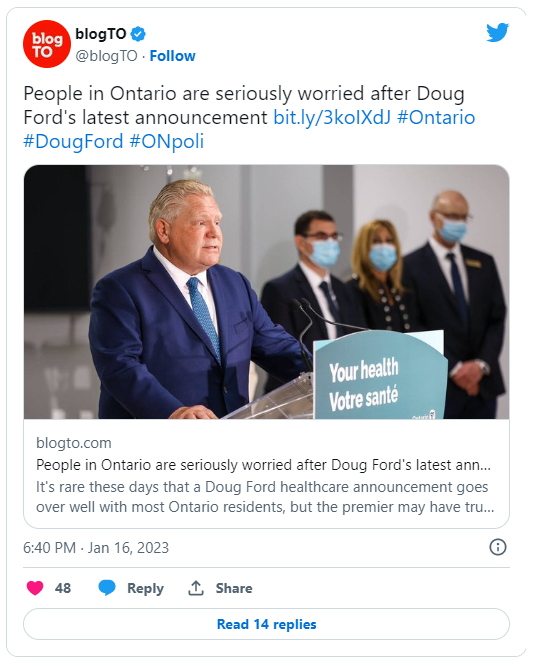Click the @blogTO handle
The width and height of the screenshot is (543, 666).
coord(106,56)
